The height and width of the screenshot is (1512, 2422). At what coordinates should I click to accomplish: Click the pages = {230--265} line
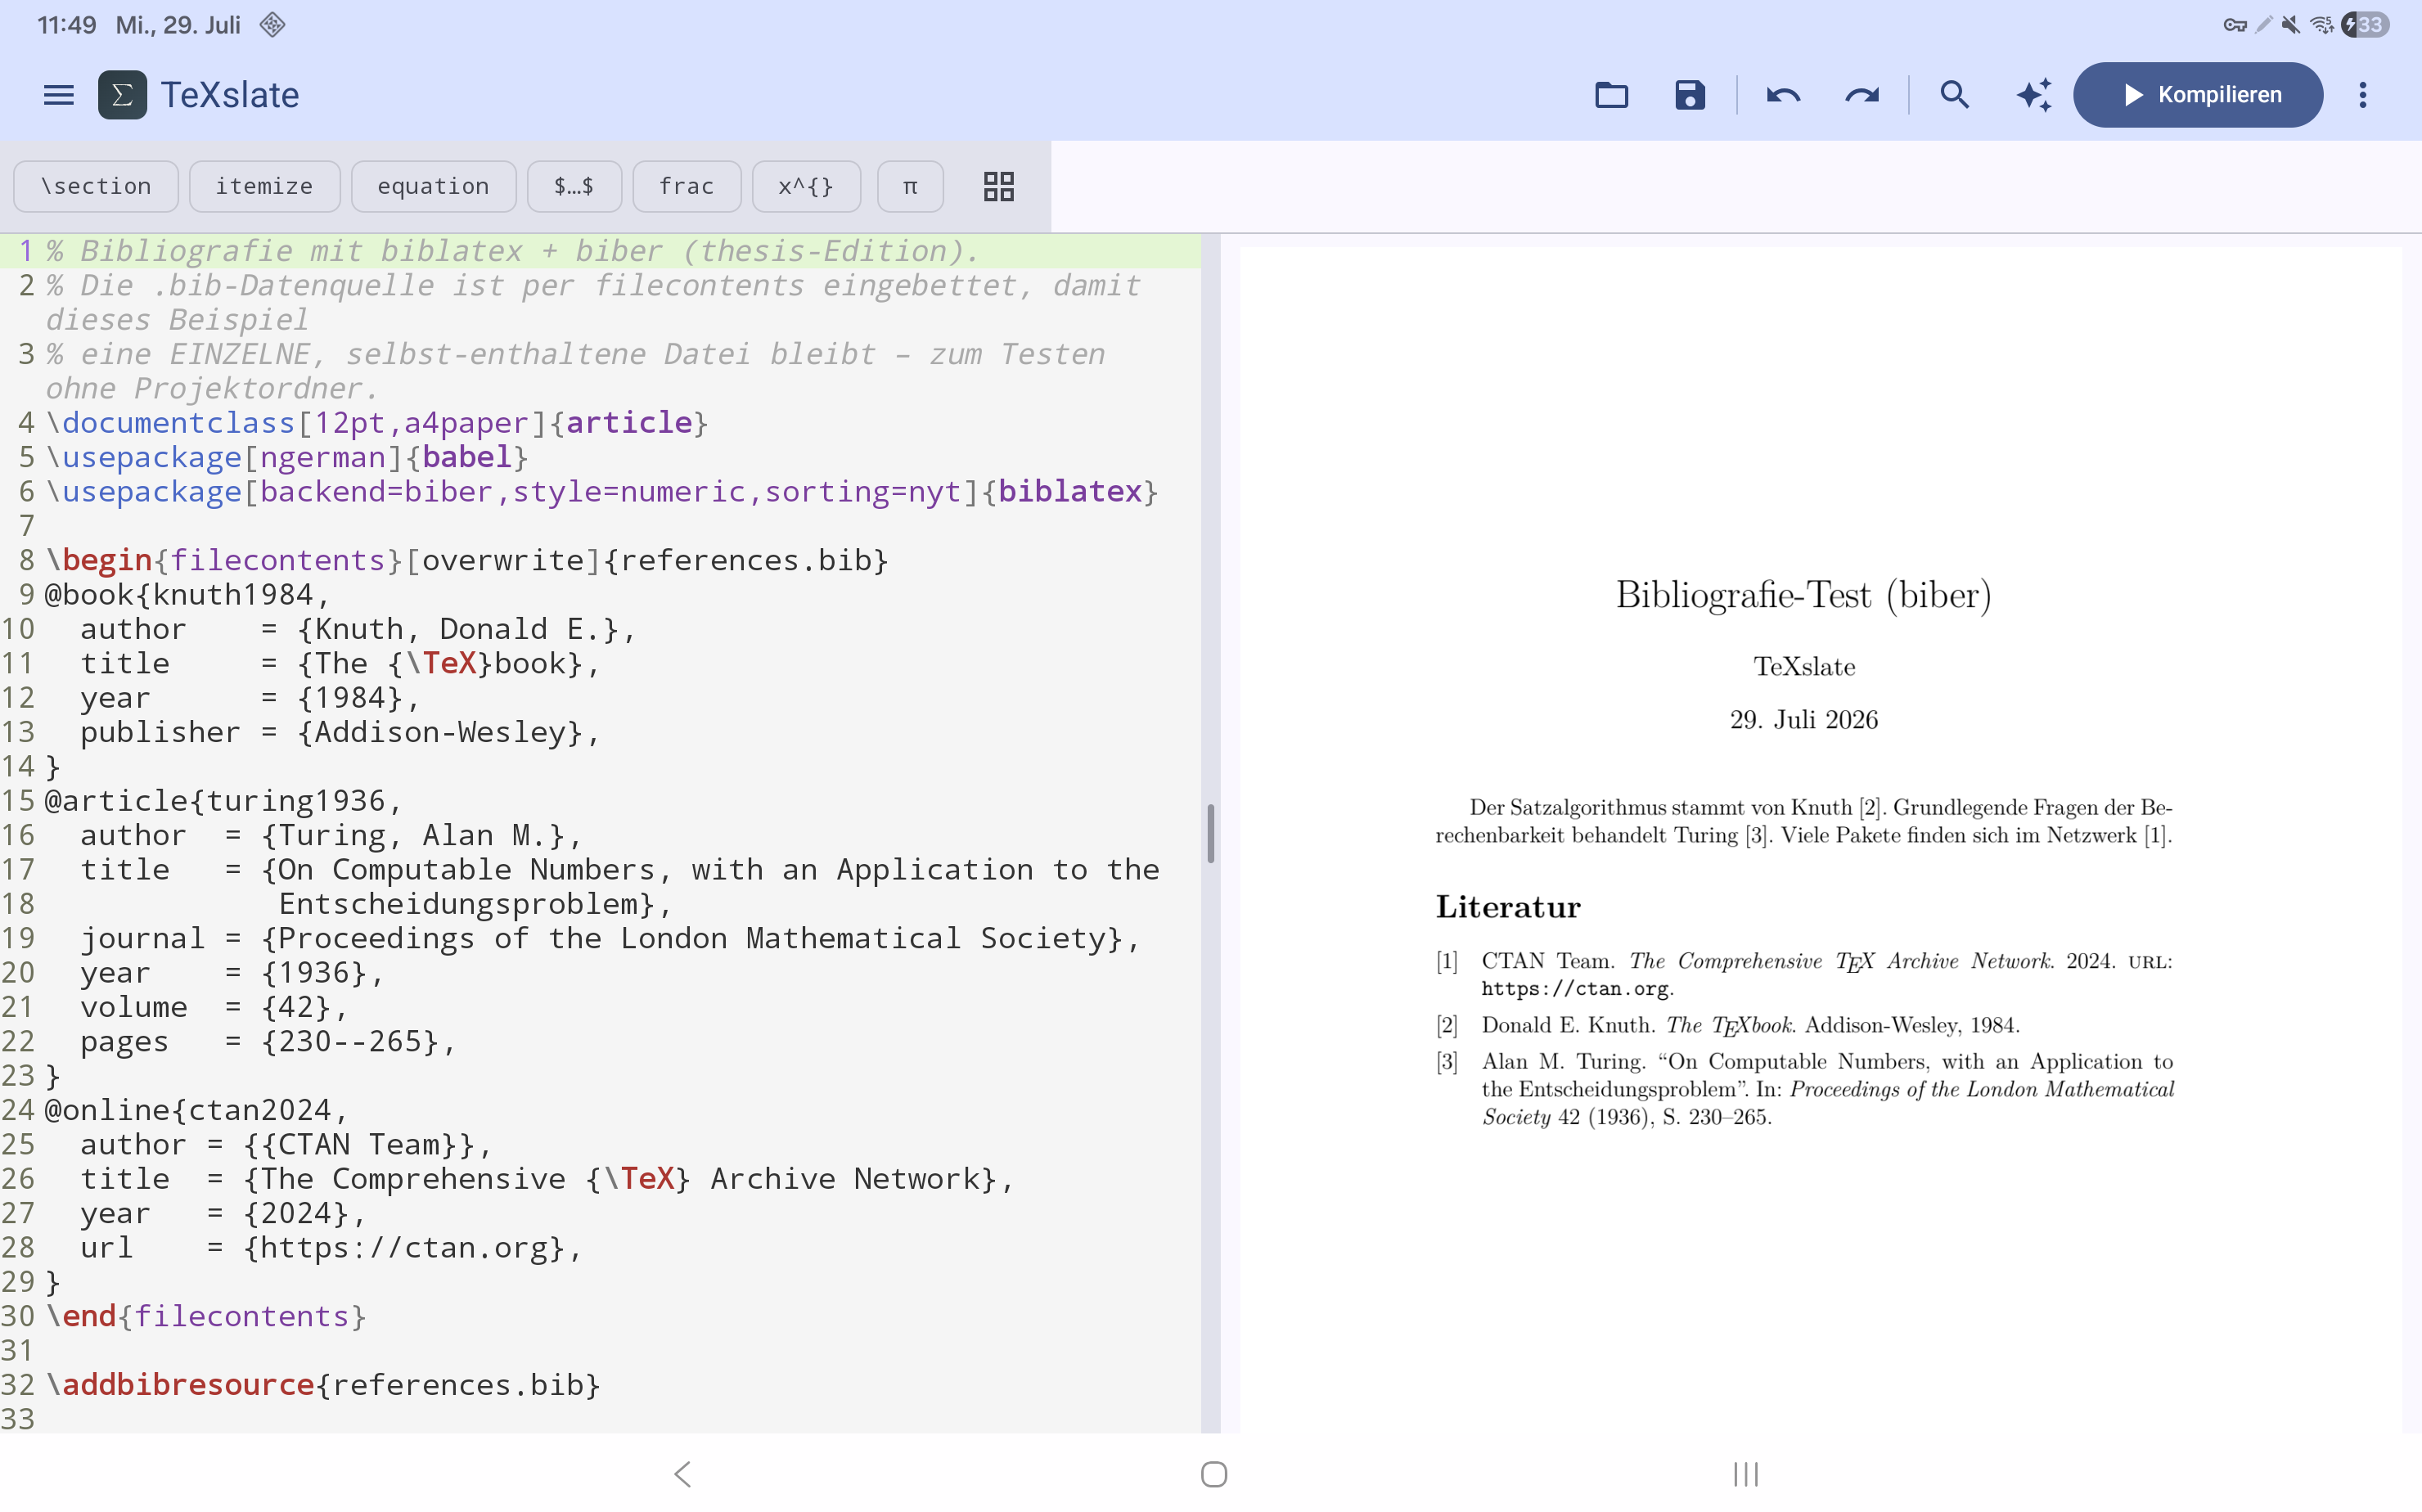click(x=268, y=1041)
